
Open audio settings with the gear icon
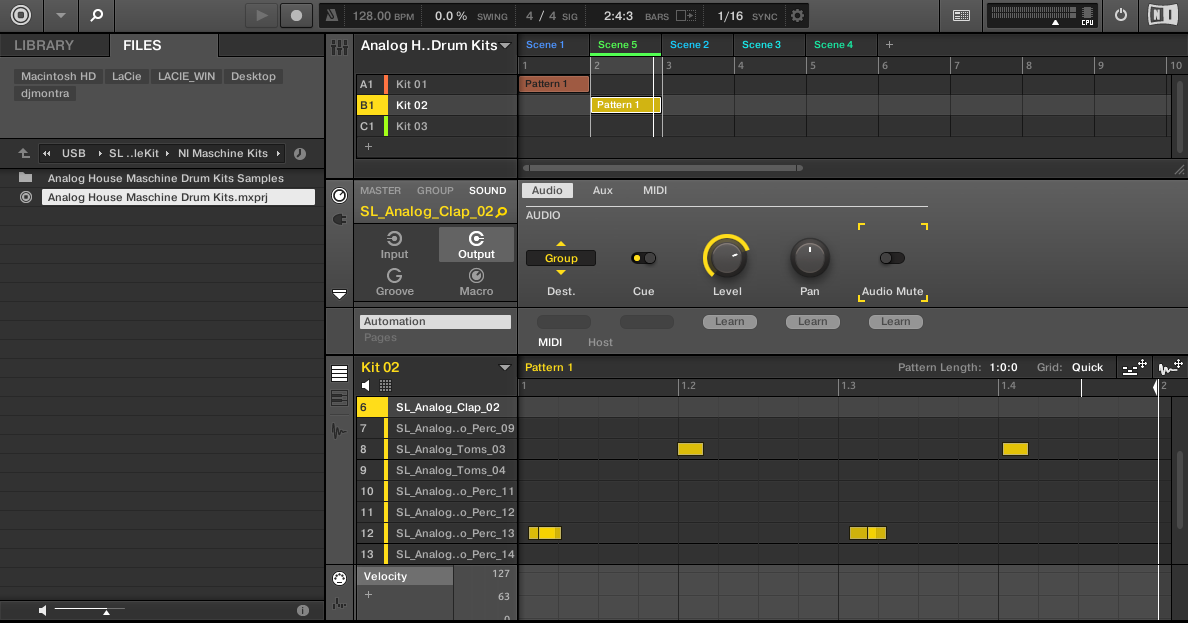[797, 15]
